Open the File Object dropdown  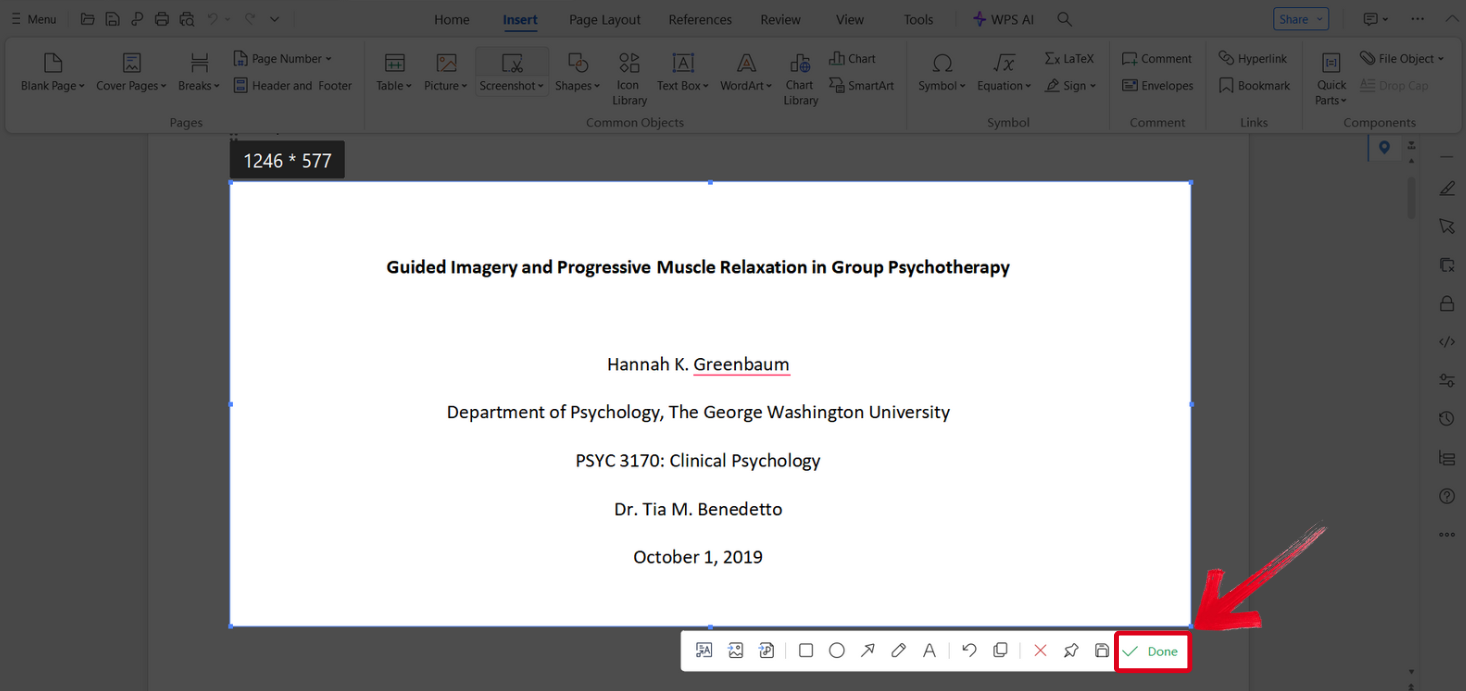coord(1402,58)
